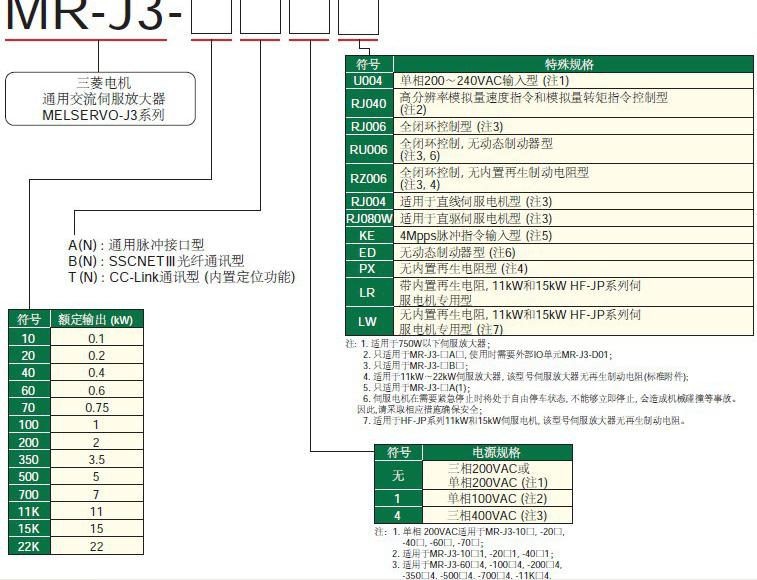Viewport: 757px width, 580px height.
Task: Click the MELSERVO-J3系列 label
Action: tap(103, 115)
